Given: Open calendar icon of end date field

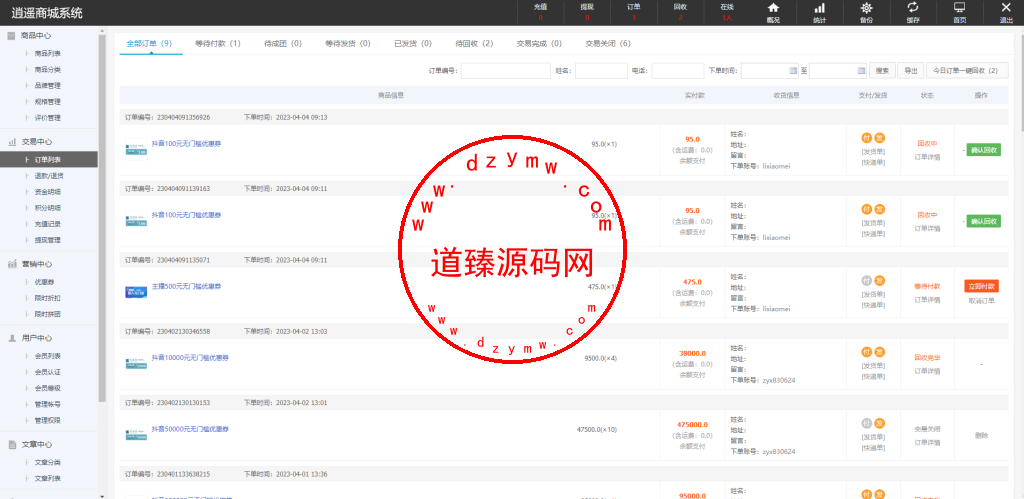Looking at the screenshot, I should (861, 71).
